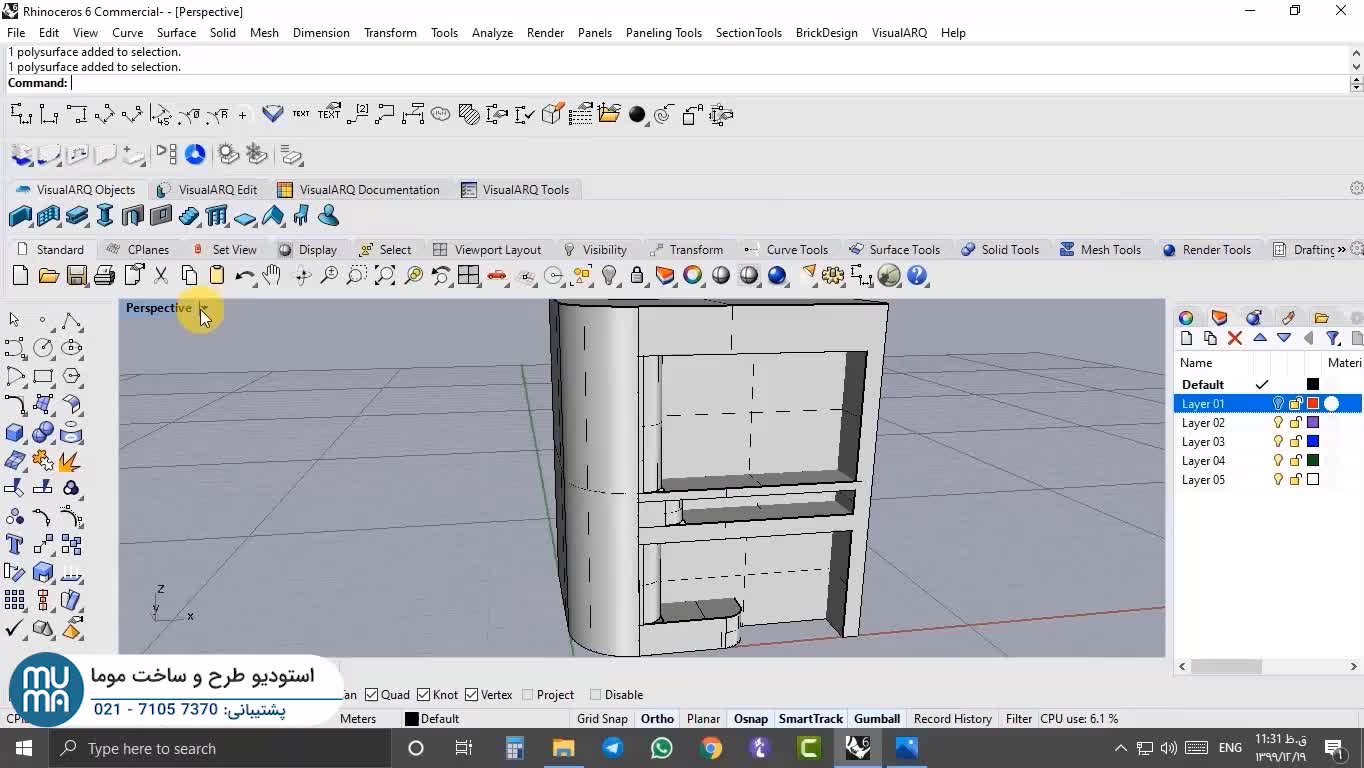Open the Surface menu
The height and width of the screenshot is (768, 1364).
tap(176, 33)
